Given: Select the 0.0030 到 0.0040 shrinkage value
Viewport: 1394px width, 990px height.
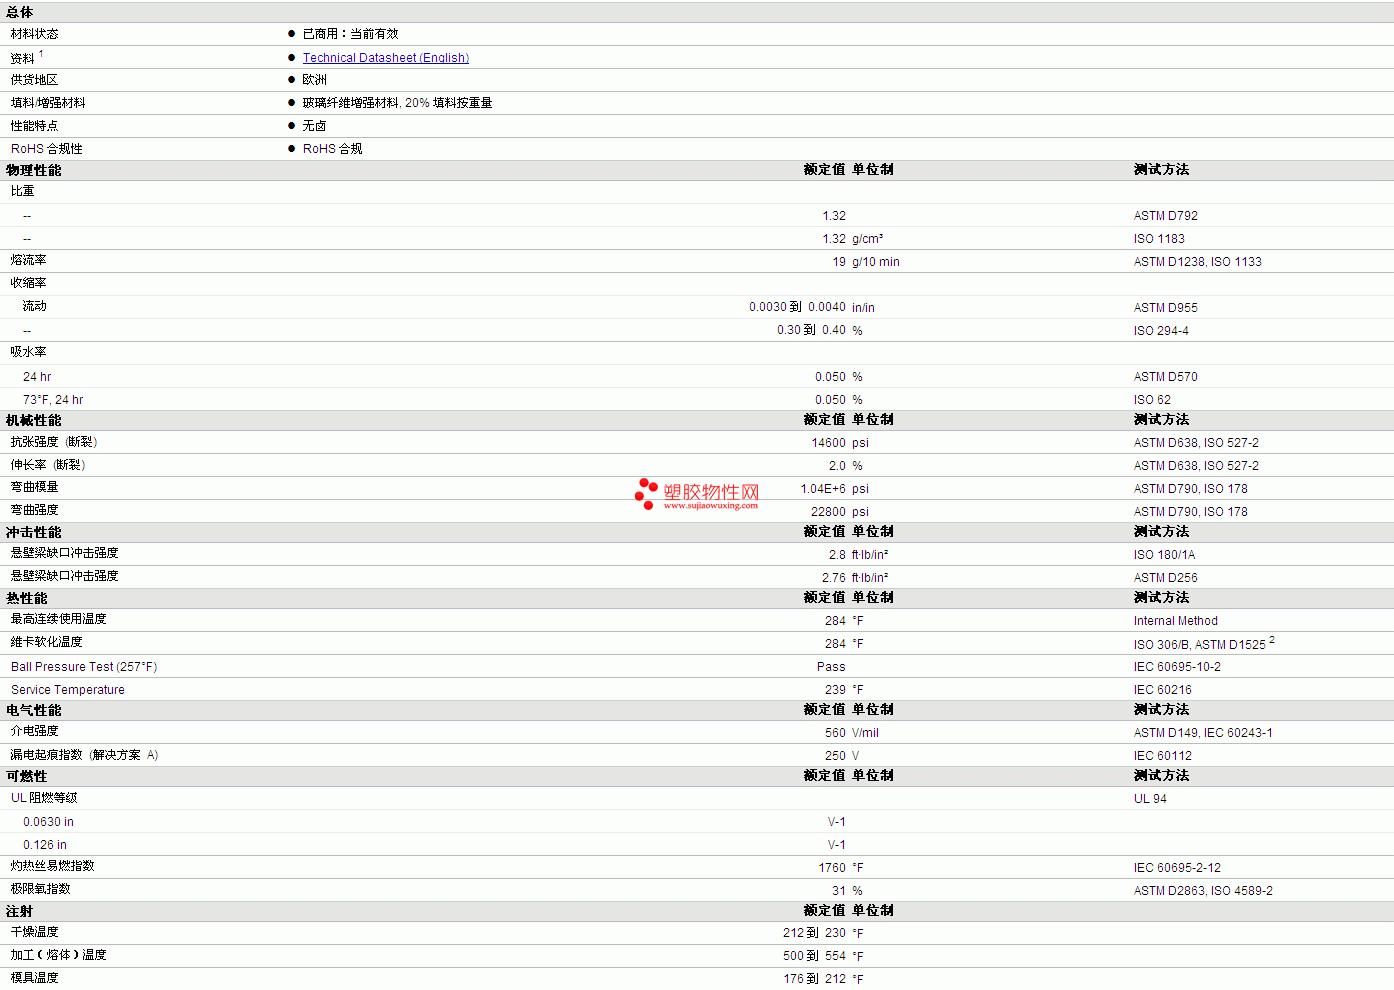Looking at the screenshot, I should click(797, 307).
